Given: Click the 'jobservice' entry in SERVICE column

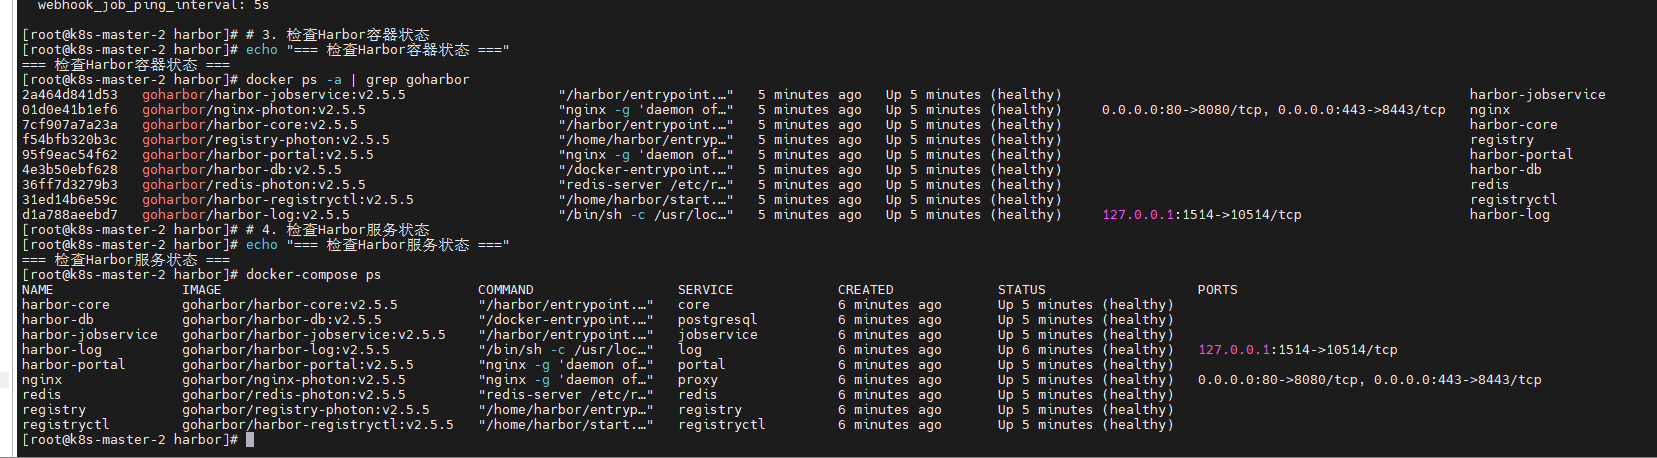Looking at the screenshot, I should tap(718, 335).
